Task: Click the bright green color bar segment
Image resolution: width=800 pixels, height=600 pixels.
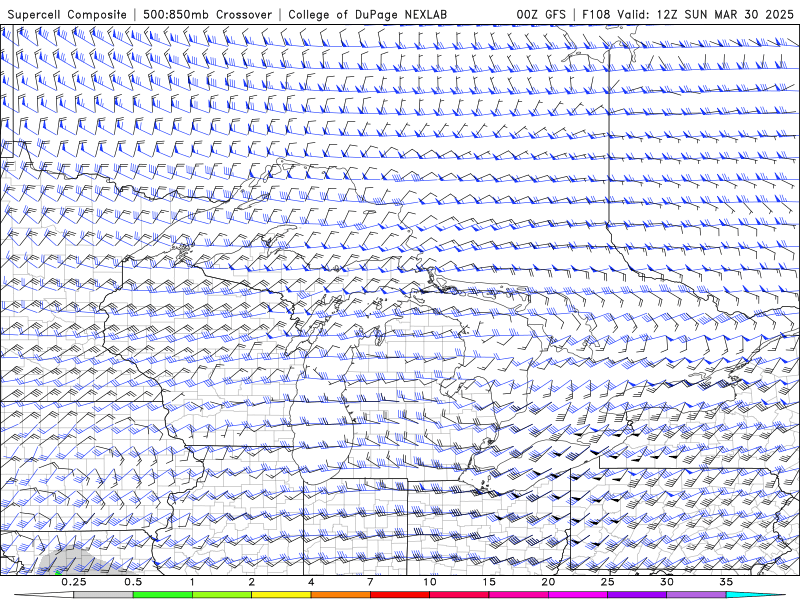Action: 163,594
